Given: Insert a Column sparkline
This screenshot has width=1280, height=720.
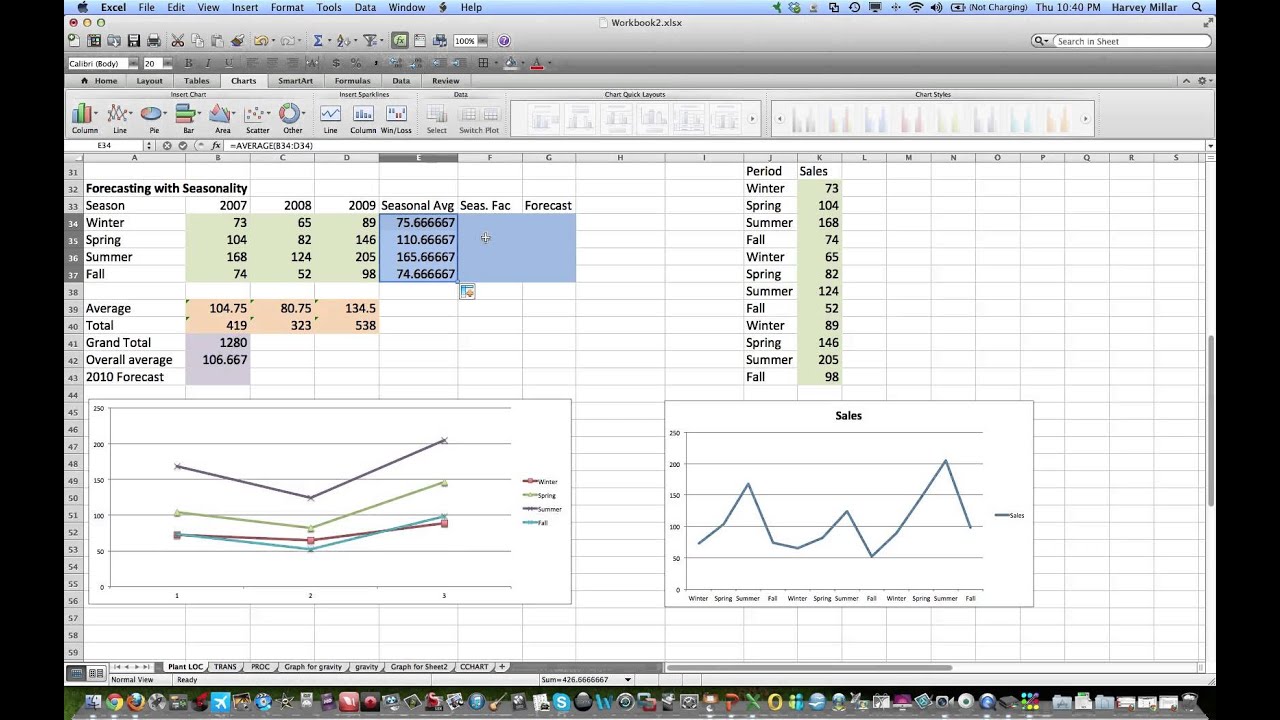Looking at the screenshot, I should 363,118.
